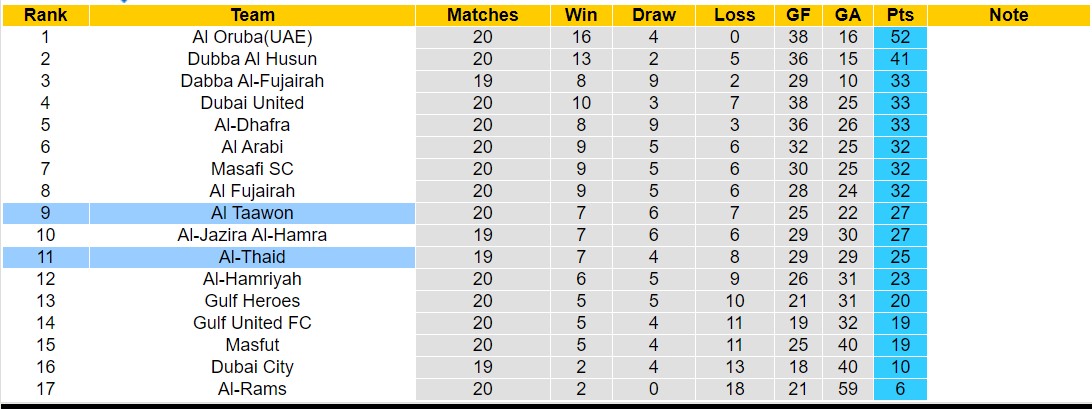Click the Al-Rams team at the bottom
This screenshot has height=409, width=1092.
(252, 389)
